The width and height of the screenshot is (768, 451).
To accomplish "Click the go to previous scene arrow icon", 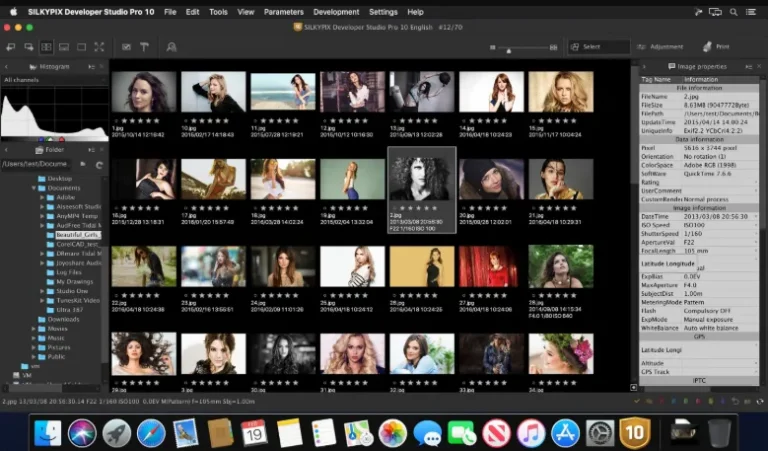I will coord(10,47).
